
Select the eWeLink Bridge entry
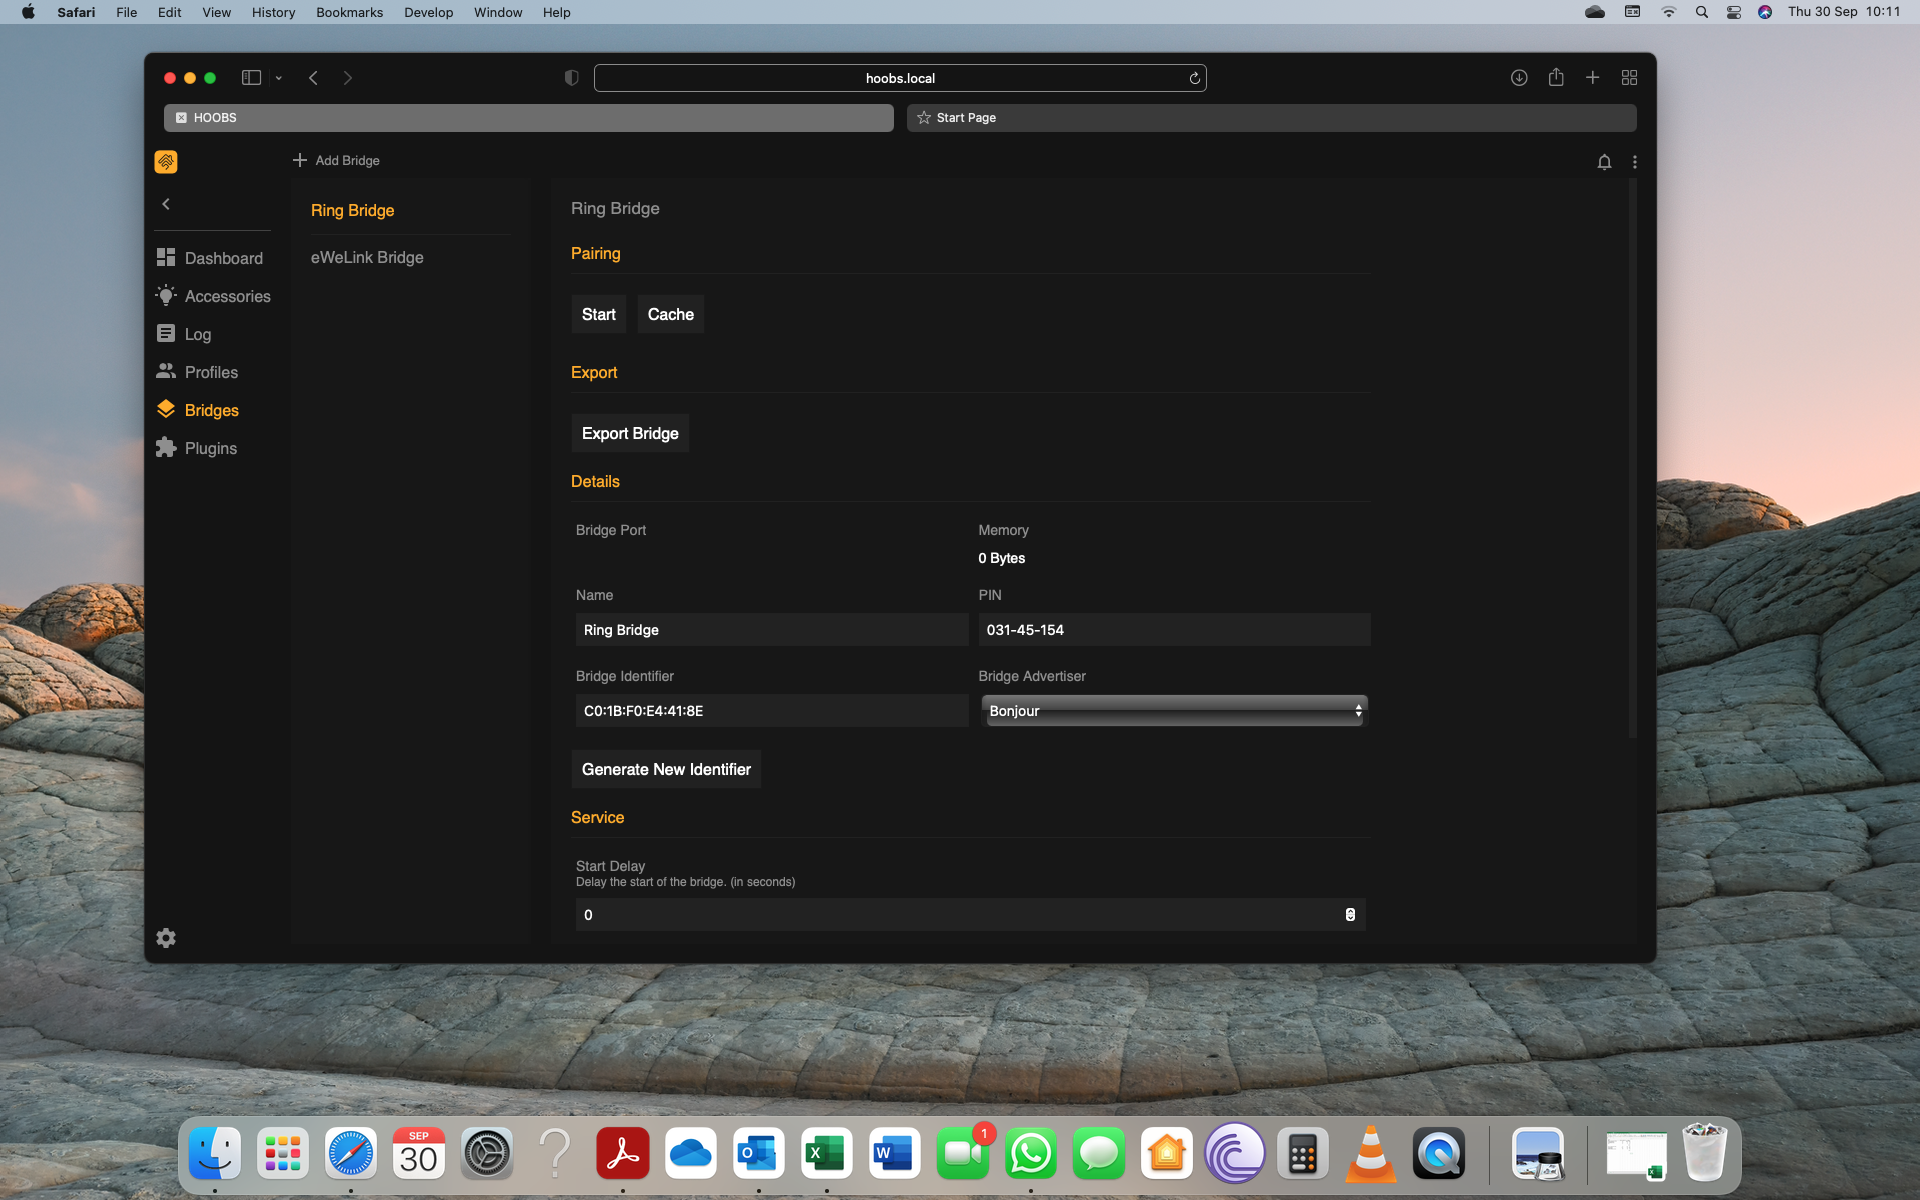click(x=366, y=257)
